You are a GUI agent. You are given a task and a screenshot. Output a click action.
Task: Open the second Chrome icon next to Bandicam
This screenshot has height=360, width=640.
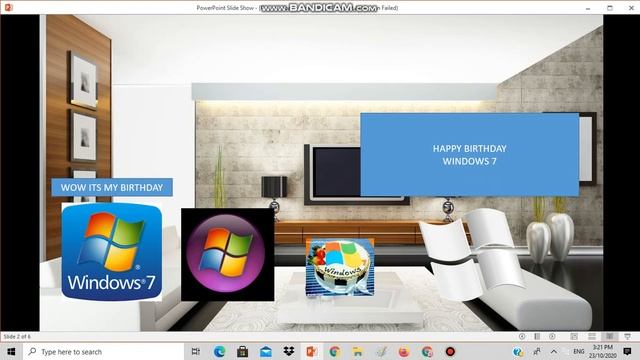[427, 351]
